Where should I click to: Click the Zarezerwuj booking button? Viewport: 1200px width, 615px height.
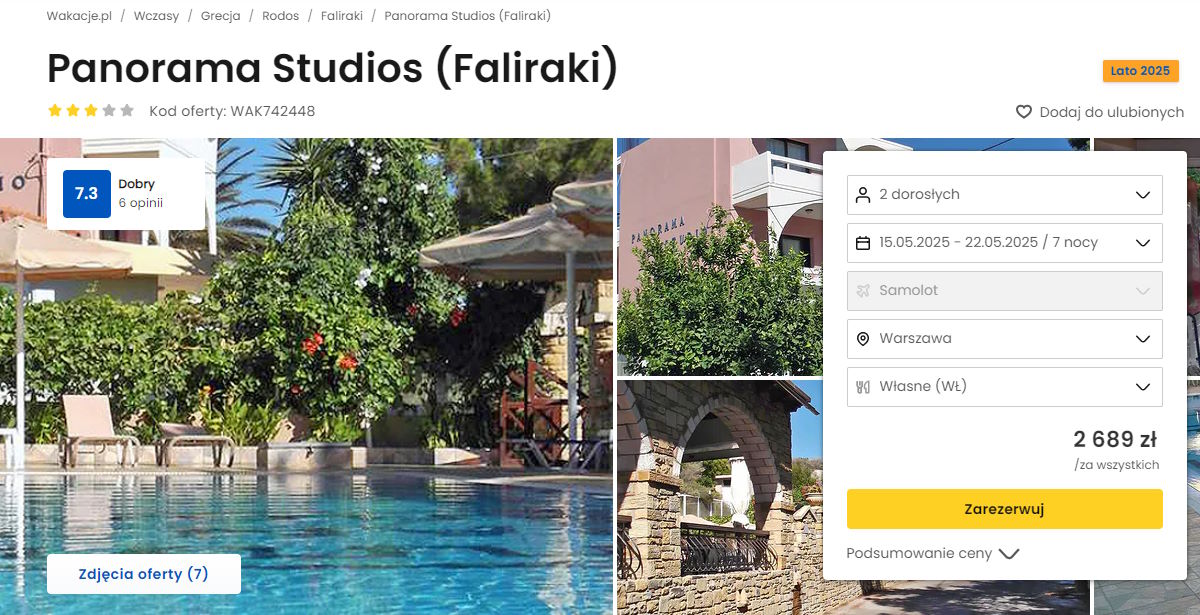pyautogui.click(x=1004, y=509)
